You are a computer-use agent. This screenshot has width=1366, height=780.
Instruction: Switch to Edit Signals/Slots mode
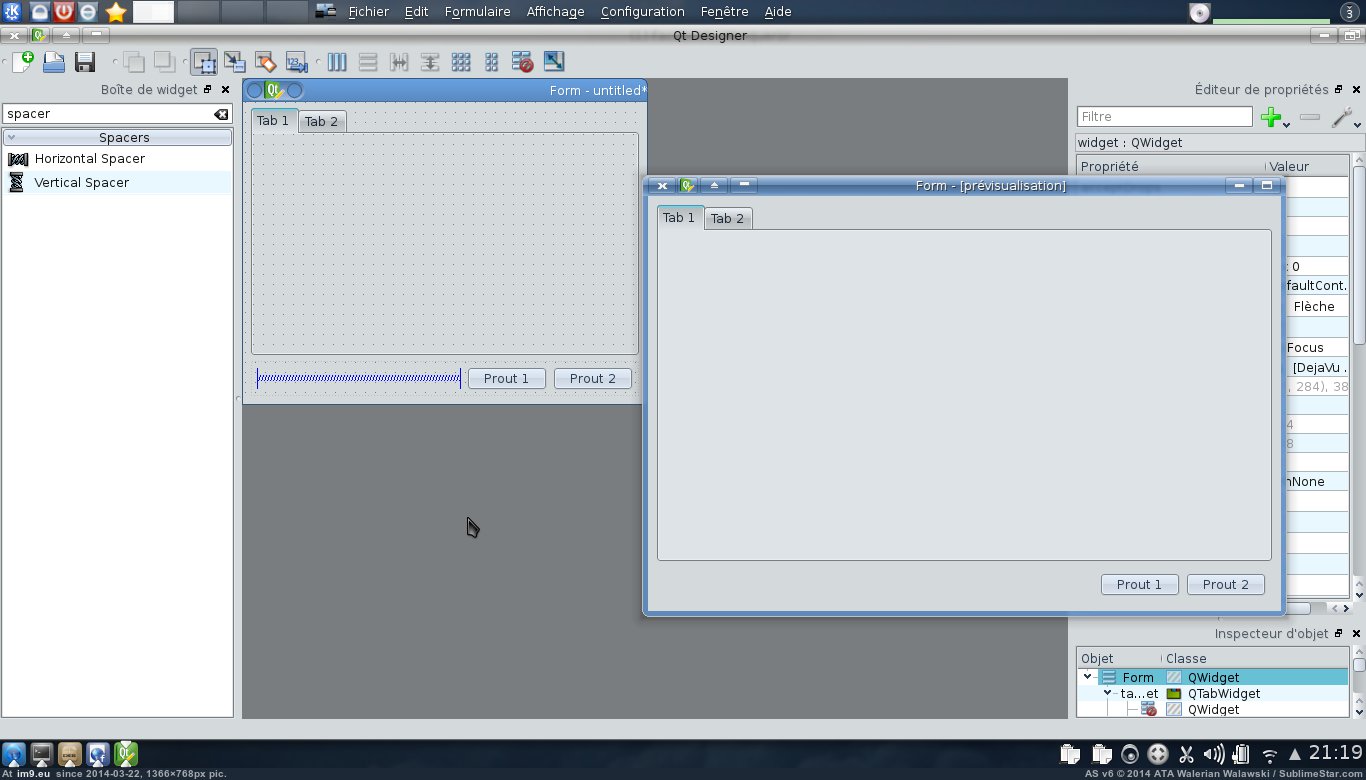(x=235, y=62)
